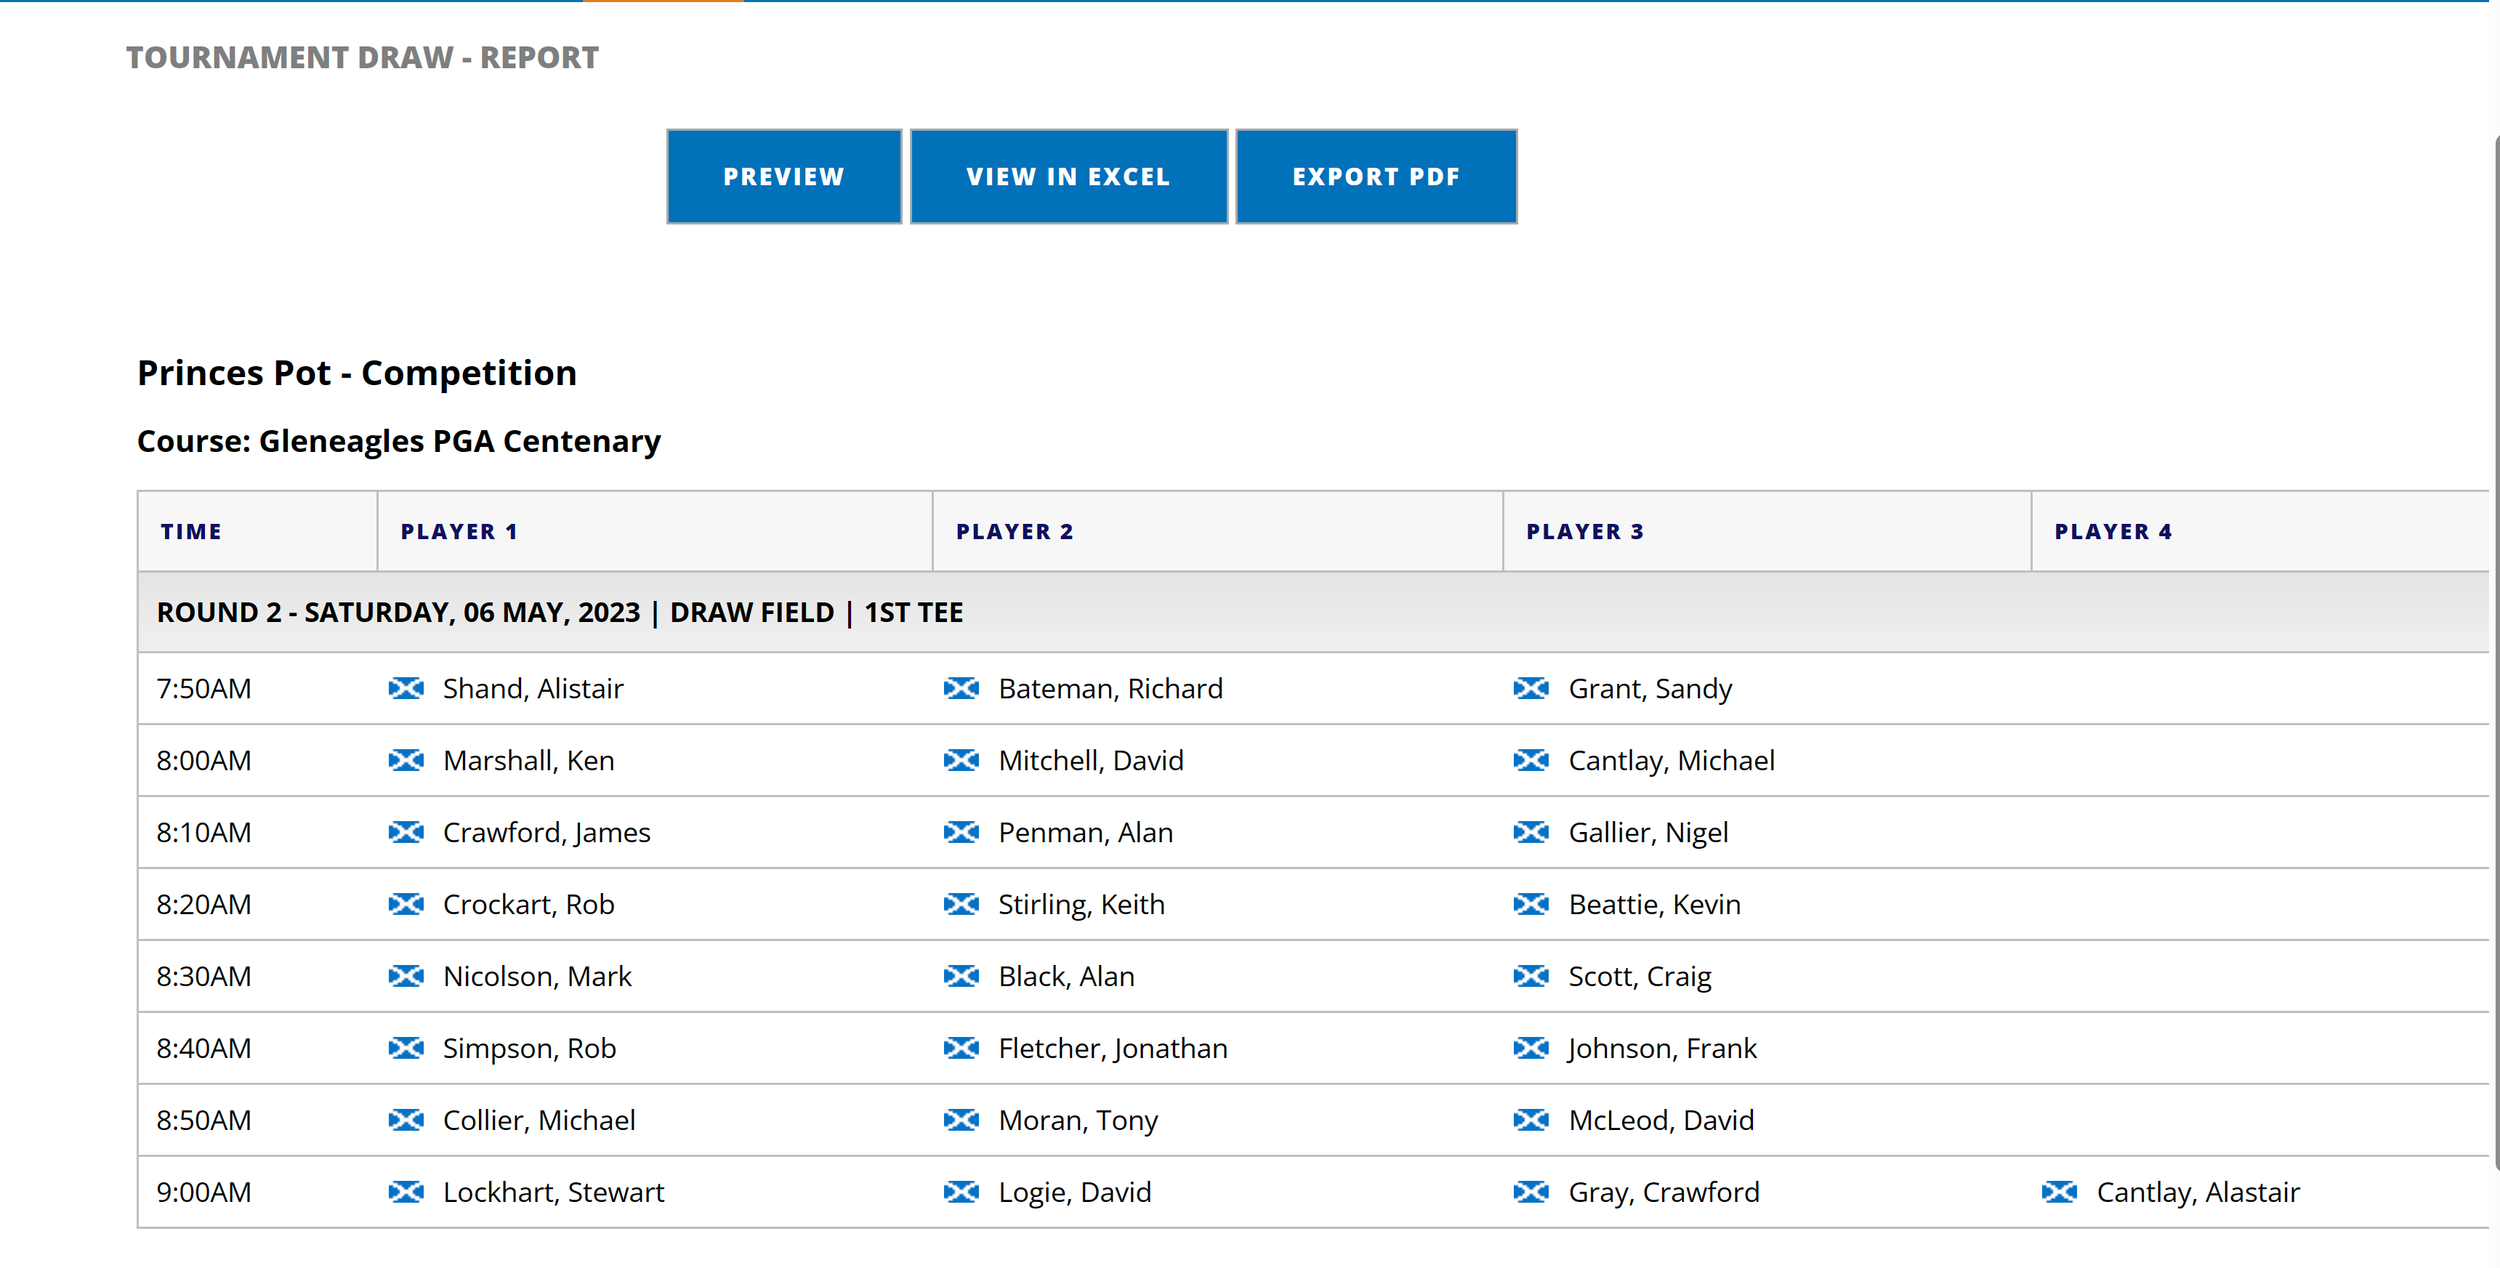The image size is (2500, 1268).
Task: Click Scotland flag beside Simpson, Rob
Action: point(406,1048)
